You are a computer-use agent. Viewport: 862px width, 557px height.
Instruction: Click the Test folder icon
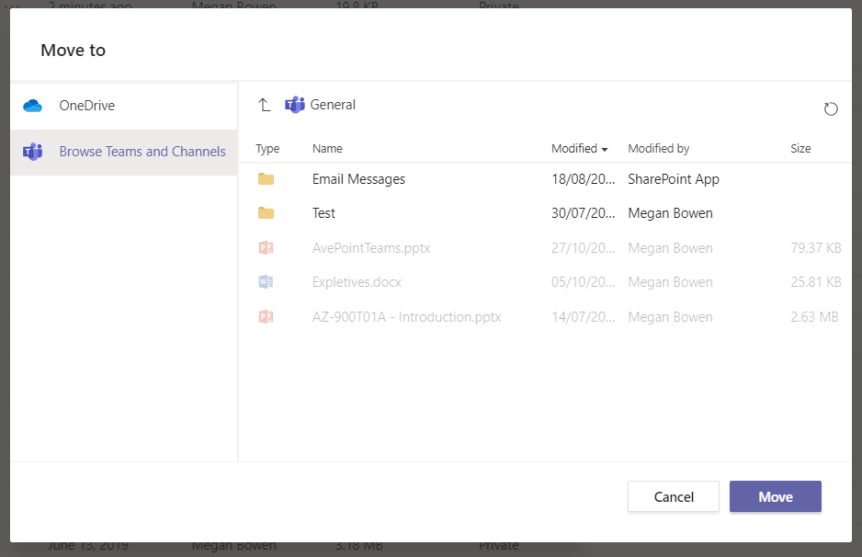click(266, 213)
